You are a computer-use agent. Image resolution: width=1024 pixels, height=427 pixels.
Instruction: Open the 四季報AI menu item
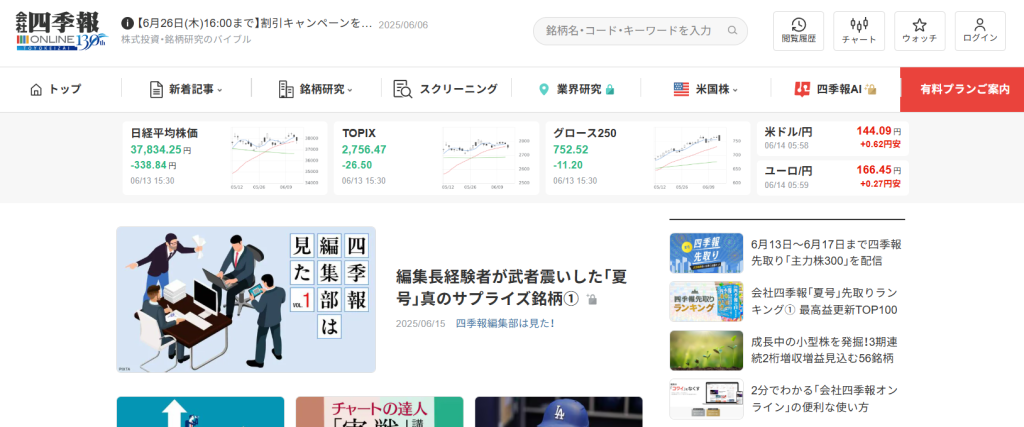pos(835,89)
